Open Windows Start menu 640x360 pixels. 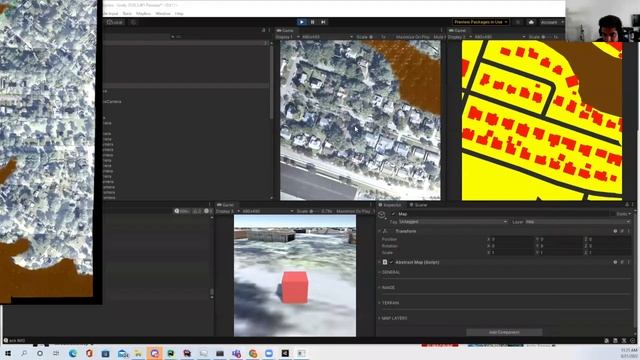[7, 353]
